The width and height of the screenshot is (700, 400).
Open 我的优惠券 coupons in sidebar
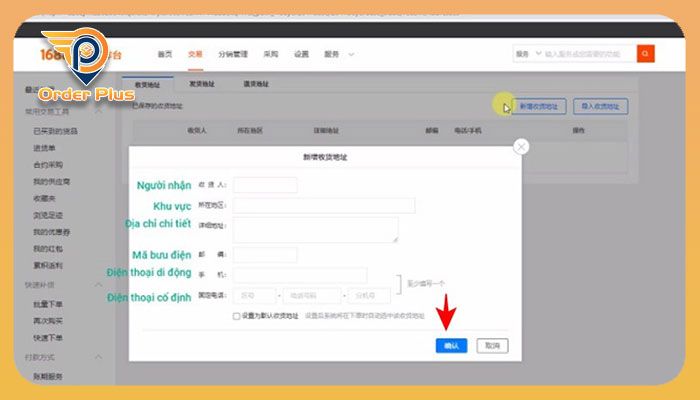[x=51, y=232]
